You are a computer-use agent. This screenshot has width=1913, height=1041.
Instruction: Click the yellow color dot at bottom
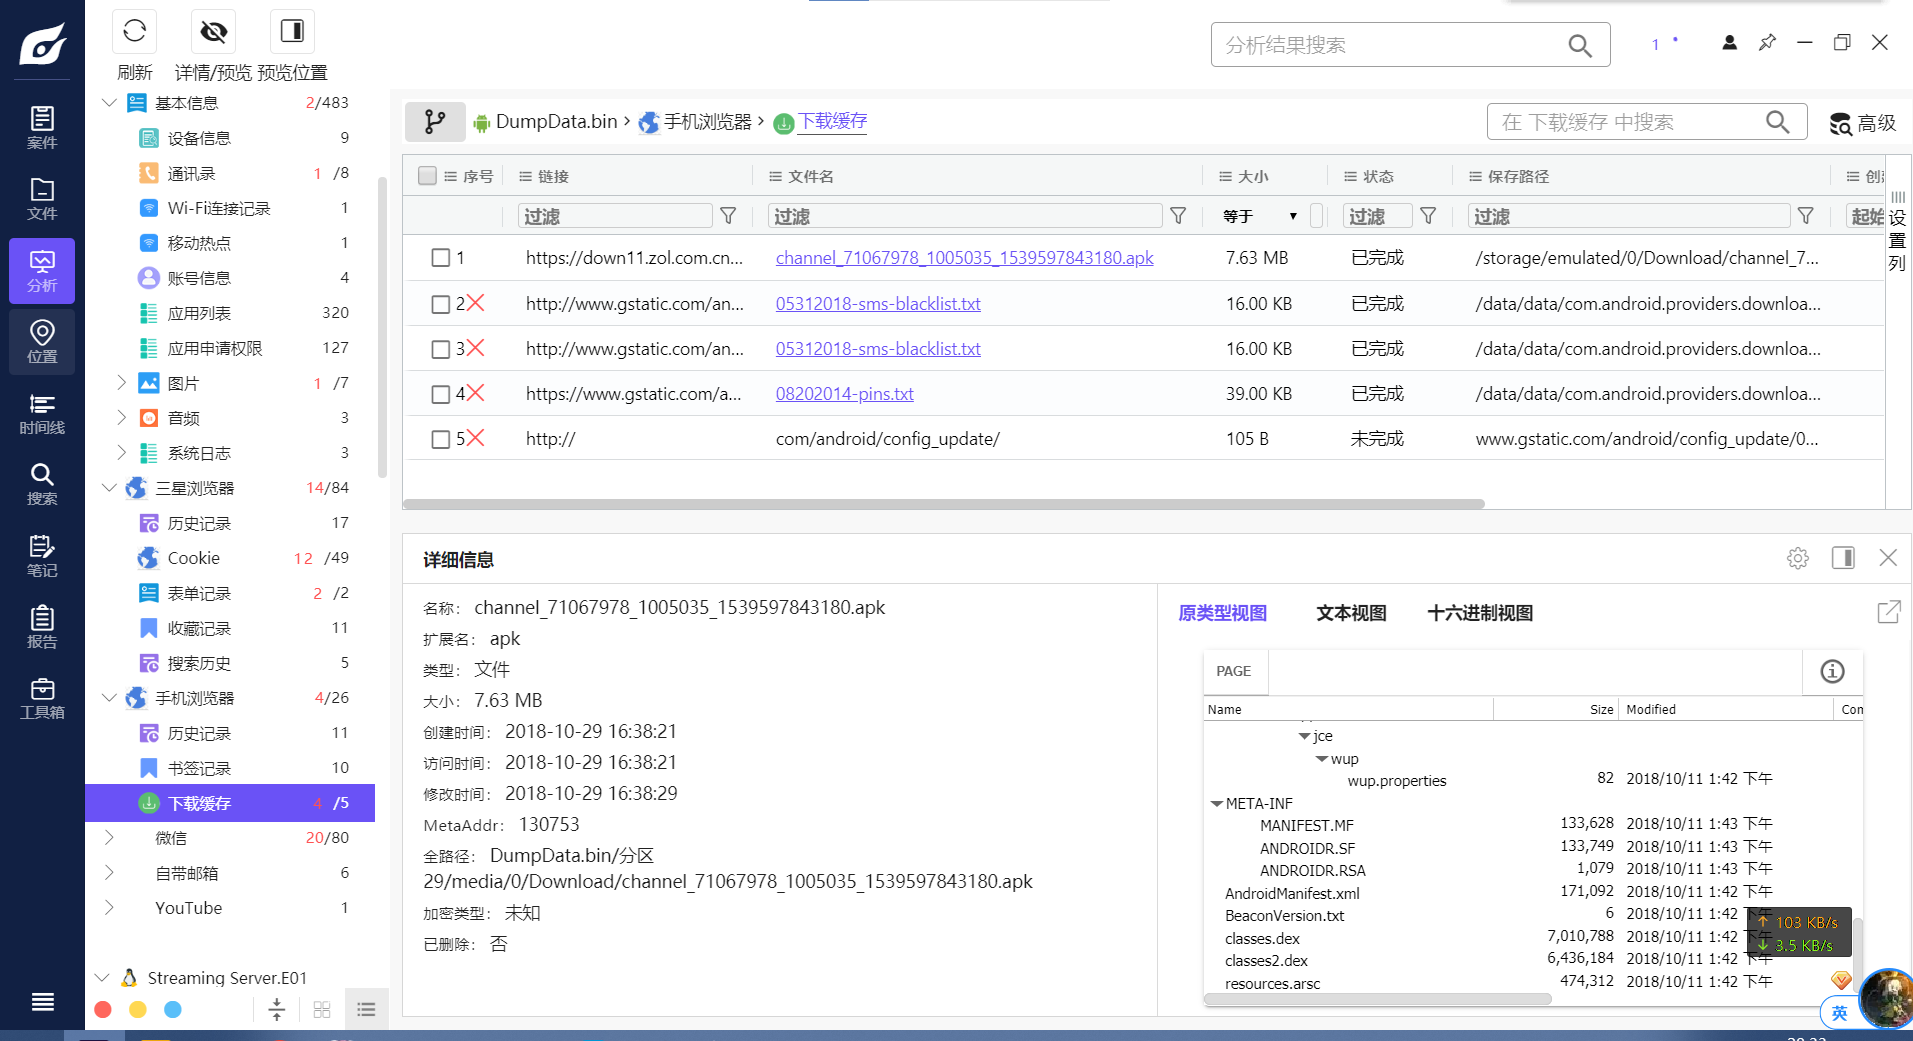[x=138, y=1010]
